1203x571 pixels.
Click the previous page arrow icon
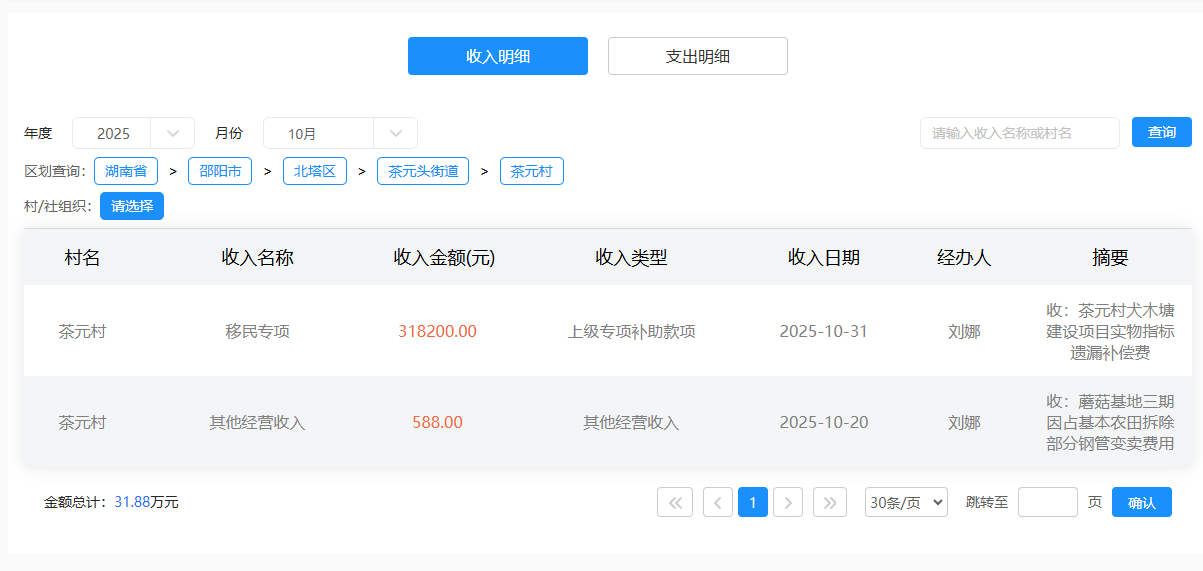coord(718,502)
